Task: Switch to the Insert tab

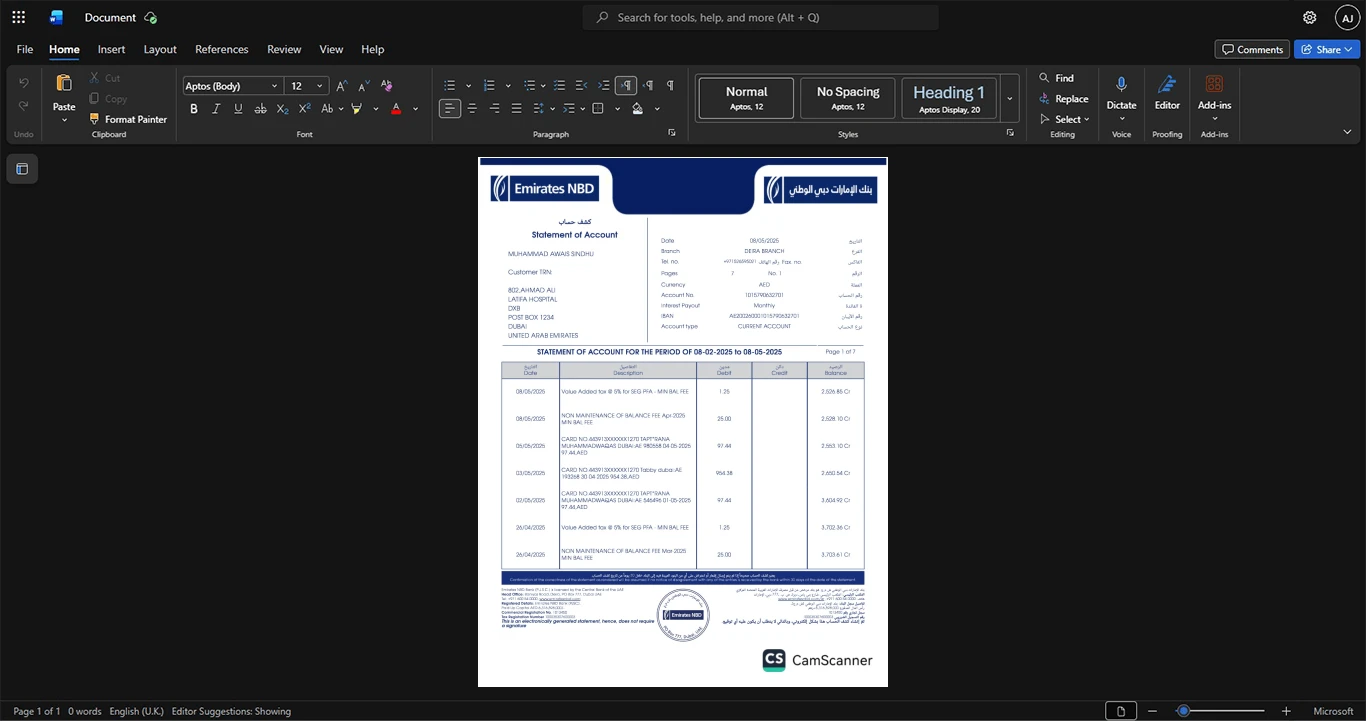Action: point(111,49)
